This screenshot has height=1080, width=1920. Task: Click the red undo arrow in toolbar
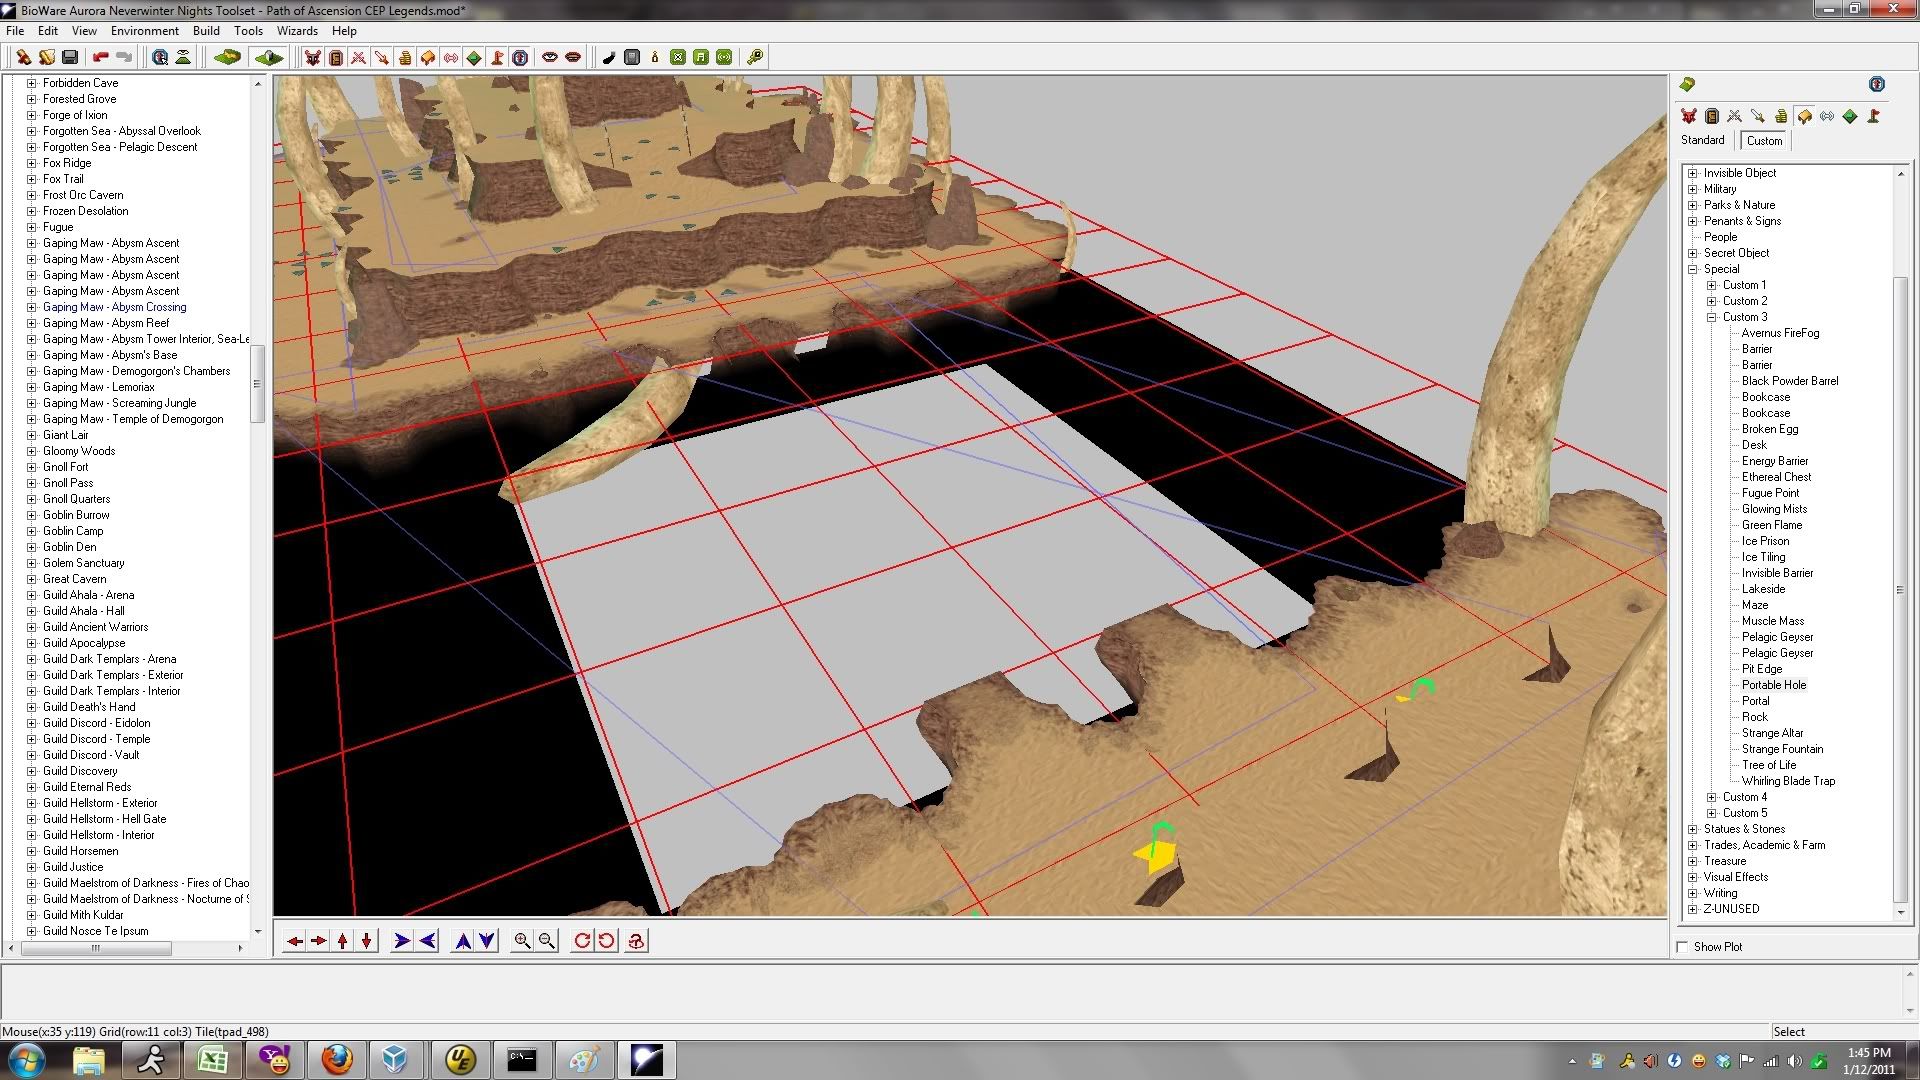click(100, 57)
